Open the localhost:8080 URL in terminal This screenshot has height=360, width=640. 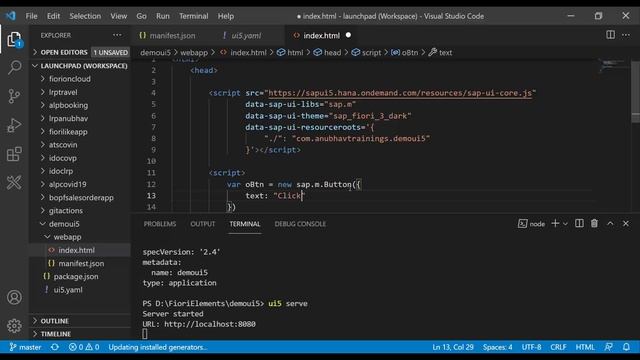pos(210,324)
